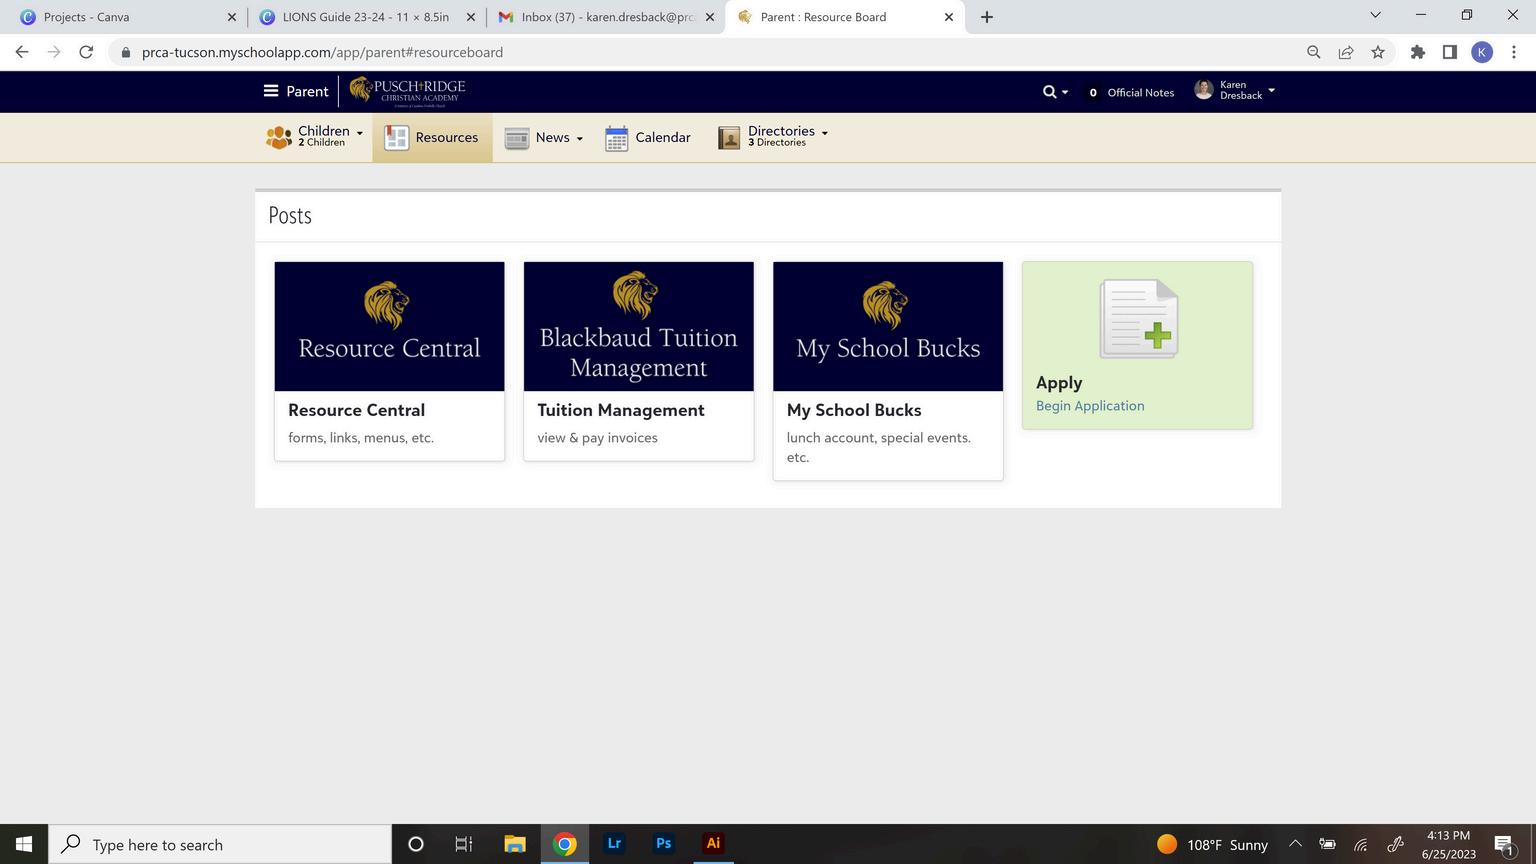This screenshot has height=864, width=1536.
Task: Reload the page with the refresh icon
Action: point(86,52)
